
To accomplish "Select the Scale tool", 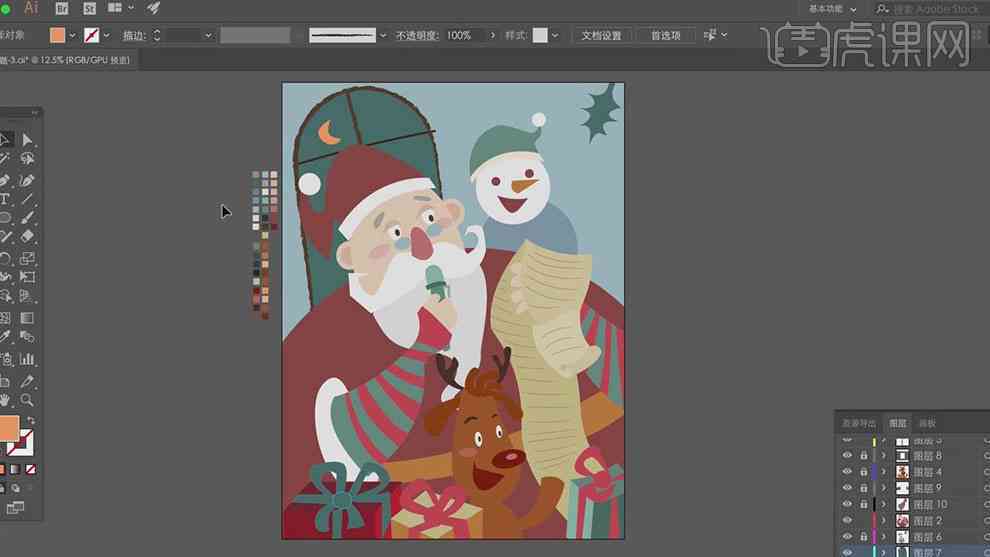I will 27,258.
